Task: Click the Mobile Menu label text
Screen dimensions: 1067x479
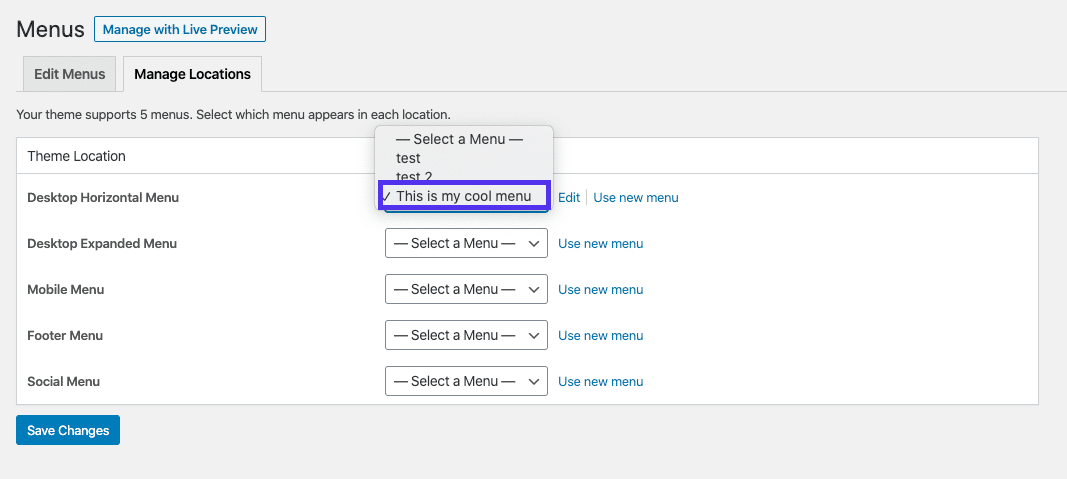Action: pyautogui.click(x=66, y=290)
